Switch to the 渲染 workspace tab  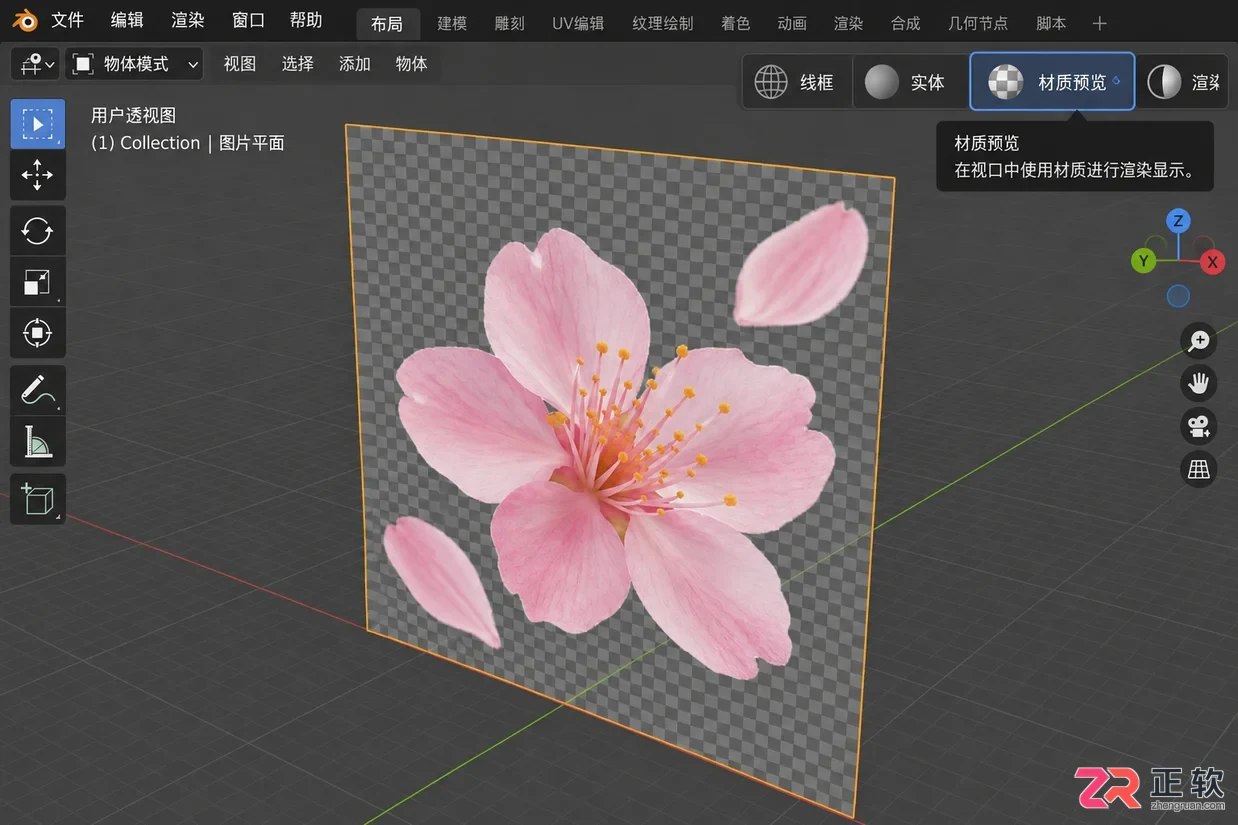coord(849,23)
